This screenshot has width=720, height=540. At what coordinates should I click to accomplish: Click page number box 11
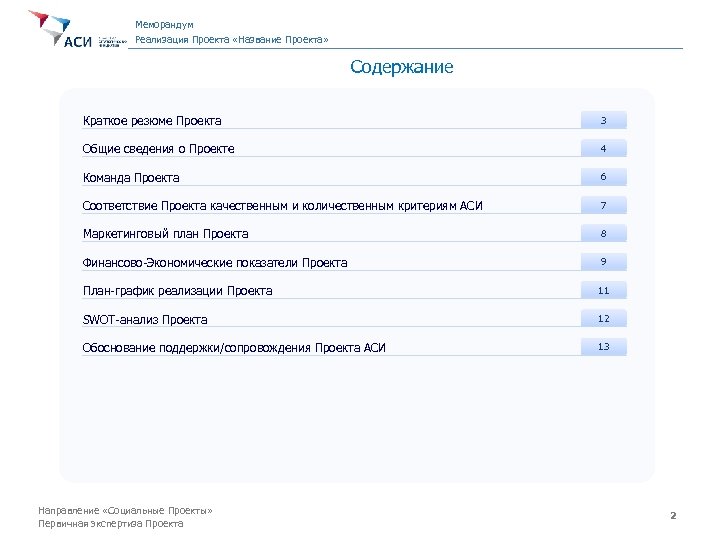click(x=603, y=290)
